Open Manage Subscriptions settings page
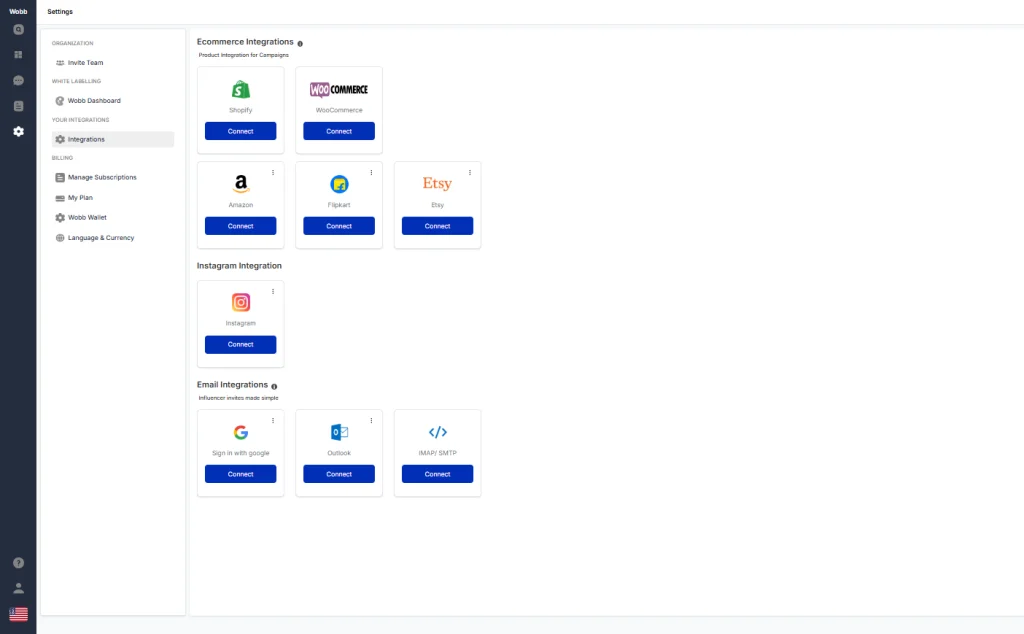The image size is (1024, 634). pyautogui.click(x=102, y=177)
